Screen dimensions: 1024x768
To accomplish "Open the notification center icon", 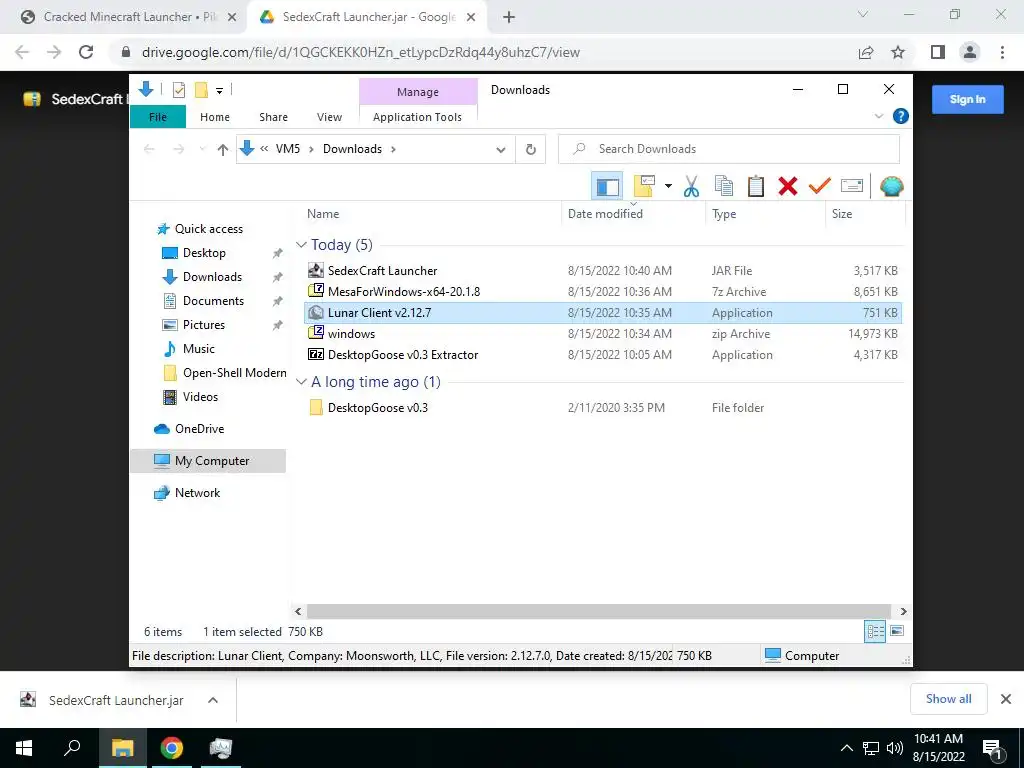I will click(x=992, y=748).
